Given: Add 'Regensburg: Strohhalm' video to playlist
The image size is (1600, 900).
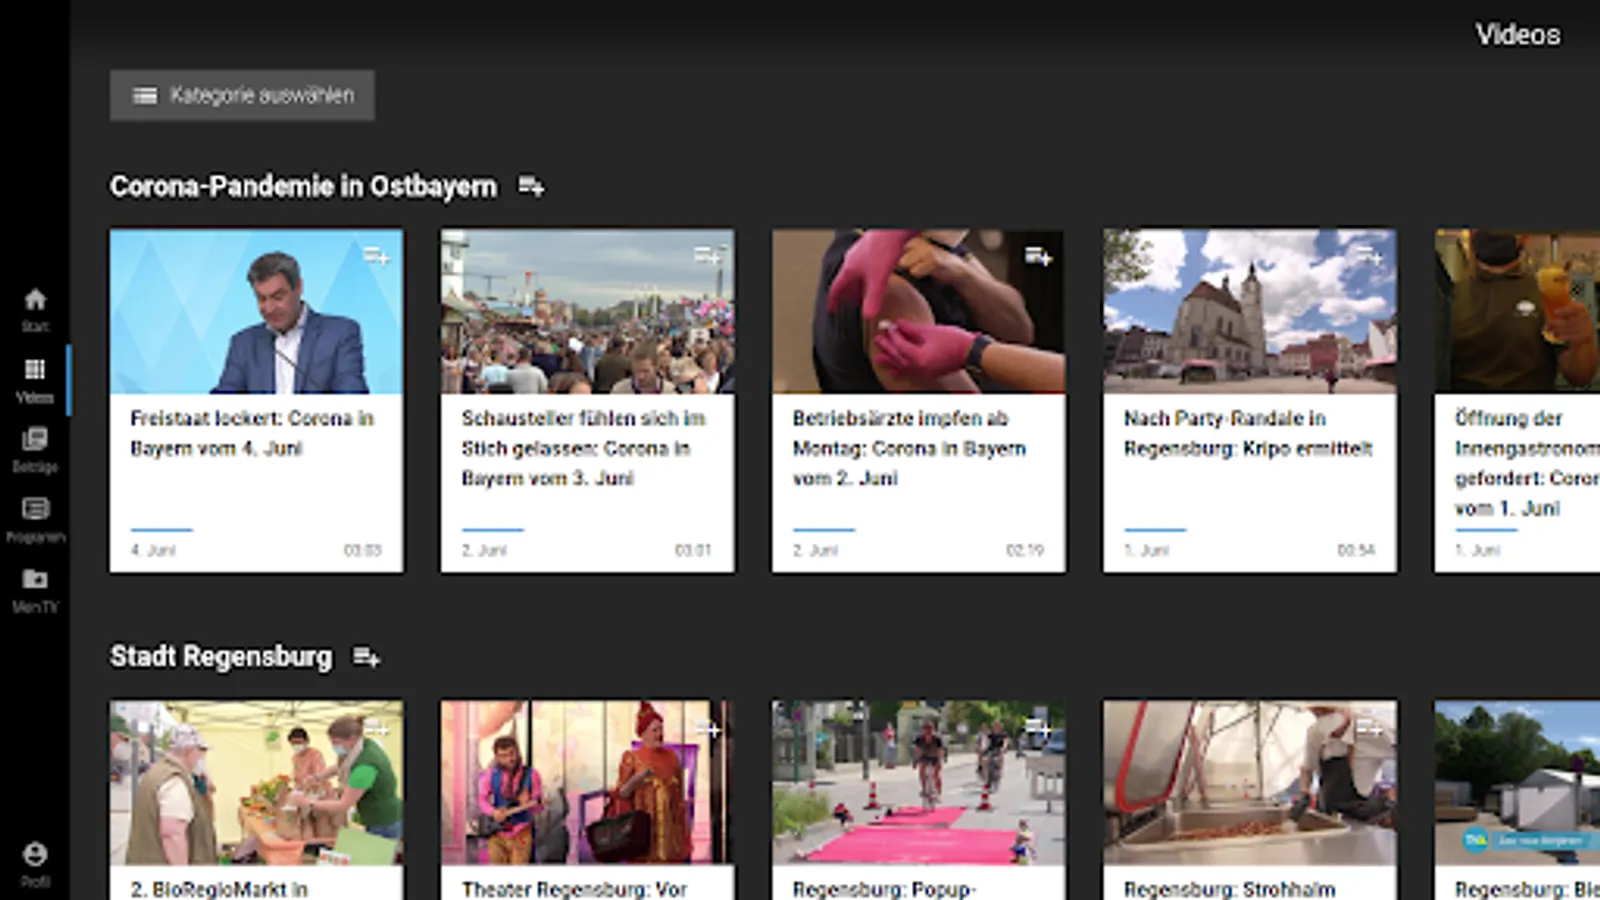Looking at the screenshot, I should click(x=1369, y=728).
